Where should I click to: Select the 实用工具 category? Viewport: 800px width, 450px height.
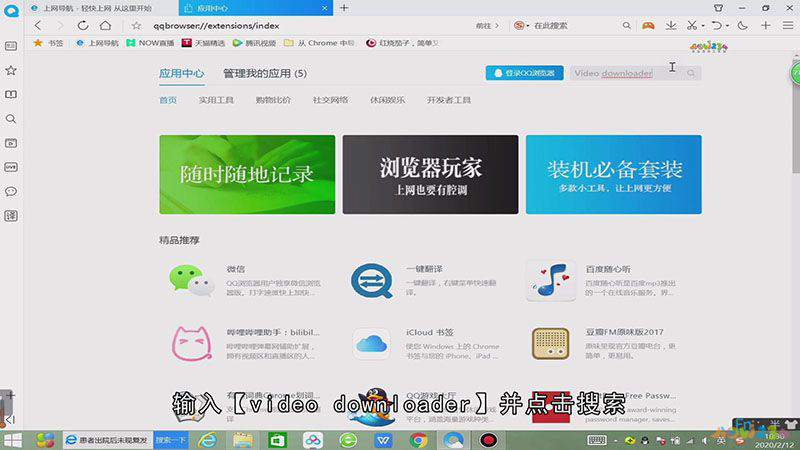216,100
